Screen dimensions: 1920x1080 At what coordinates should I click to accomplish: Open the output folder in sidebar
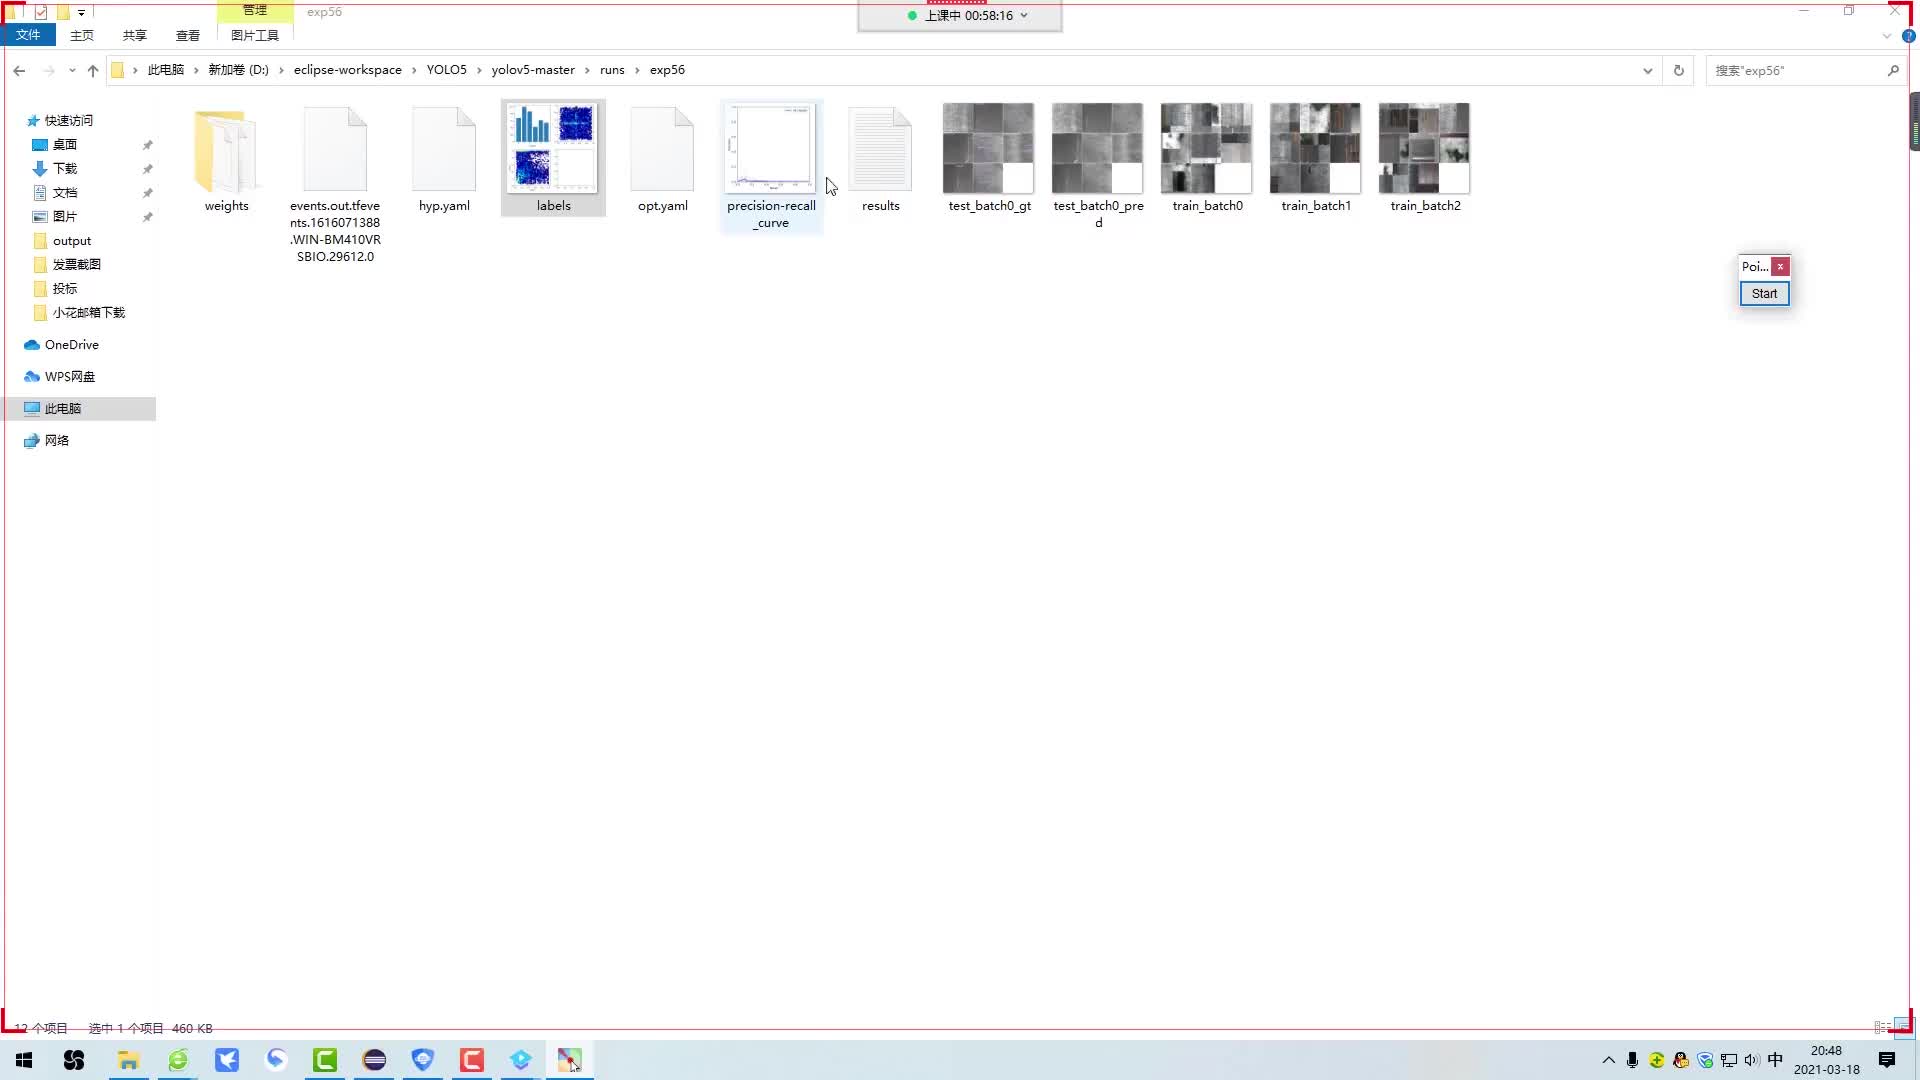pos(72,240)
